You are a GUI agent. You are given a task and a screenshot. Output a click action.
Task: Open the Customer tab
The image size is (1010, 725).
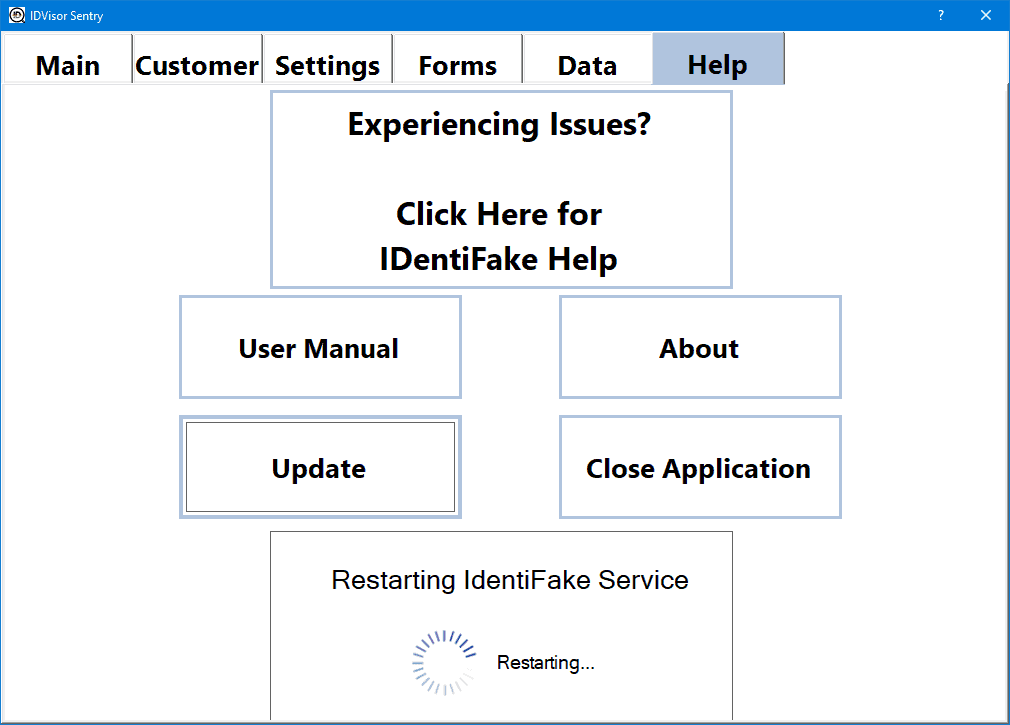197,59
